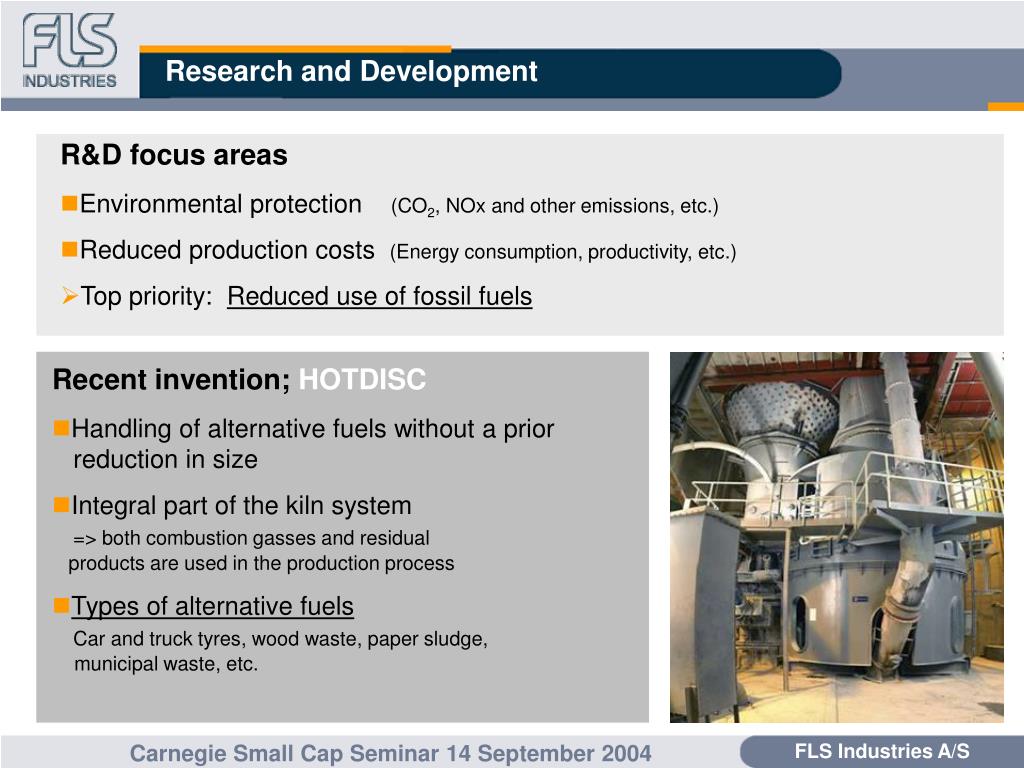This screenshot has height=768, width=1024.
Task: Click the white HOTDISC word
Action: pyautogui.click(x=362, y=379)
